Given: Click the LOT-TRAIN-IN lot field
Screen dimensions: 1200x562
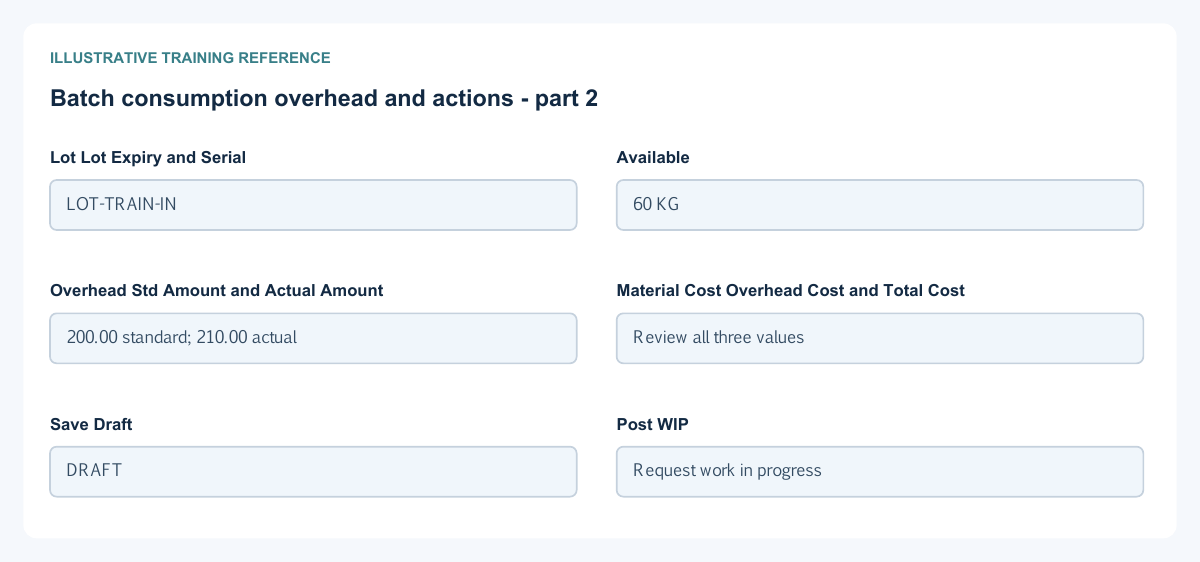Looking at the screenshot, I should (x=313, y=205).
